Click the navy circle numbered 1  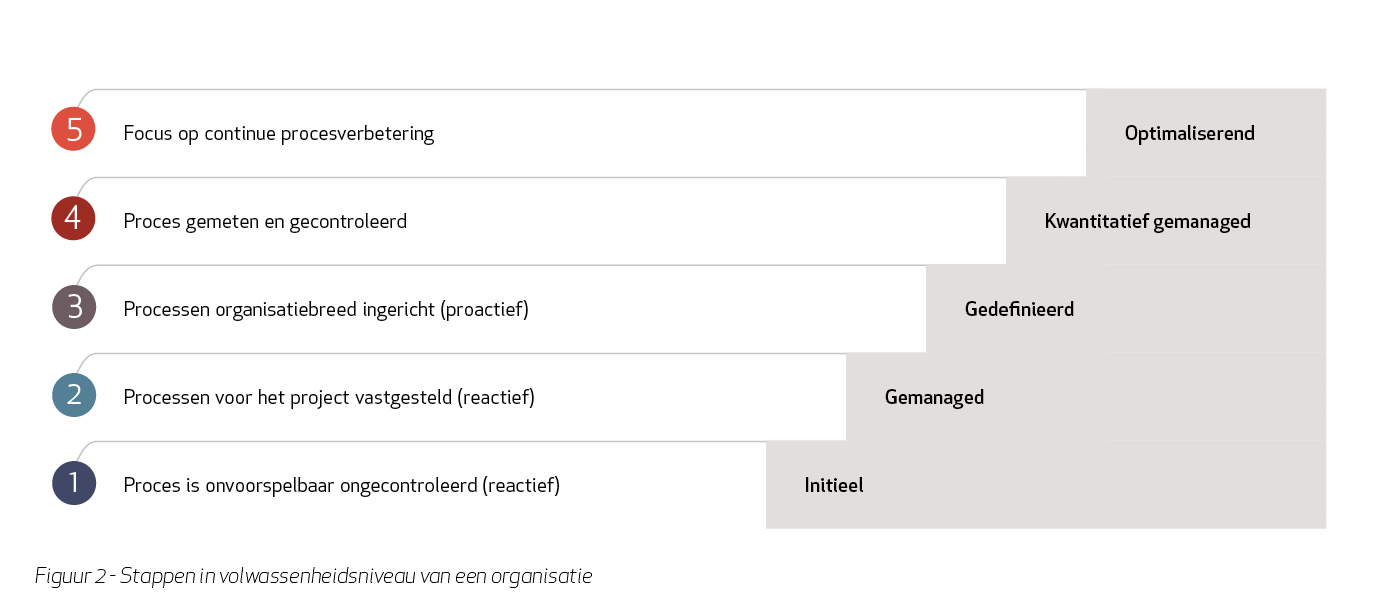coord(73,482)
